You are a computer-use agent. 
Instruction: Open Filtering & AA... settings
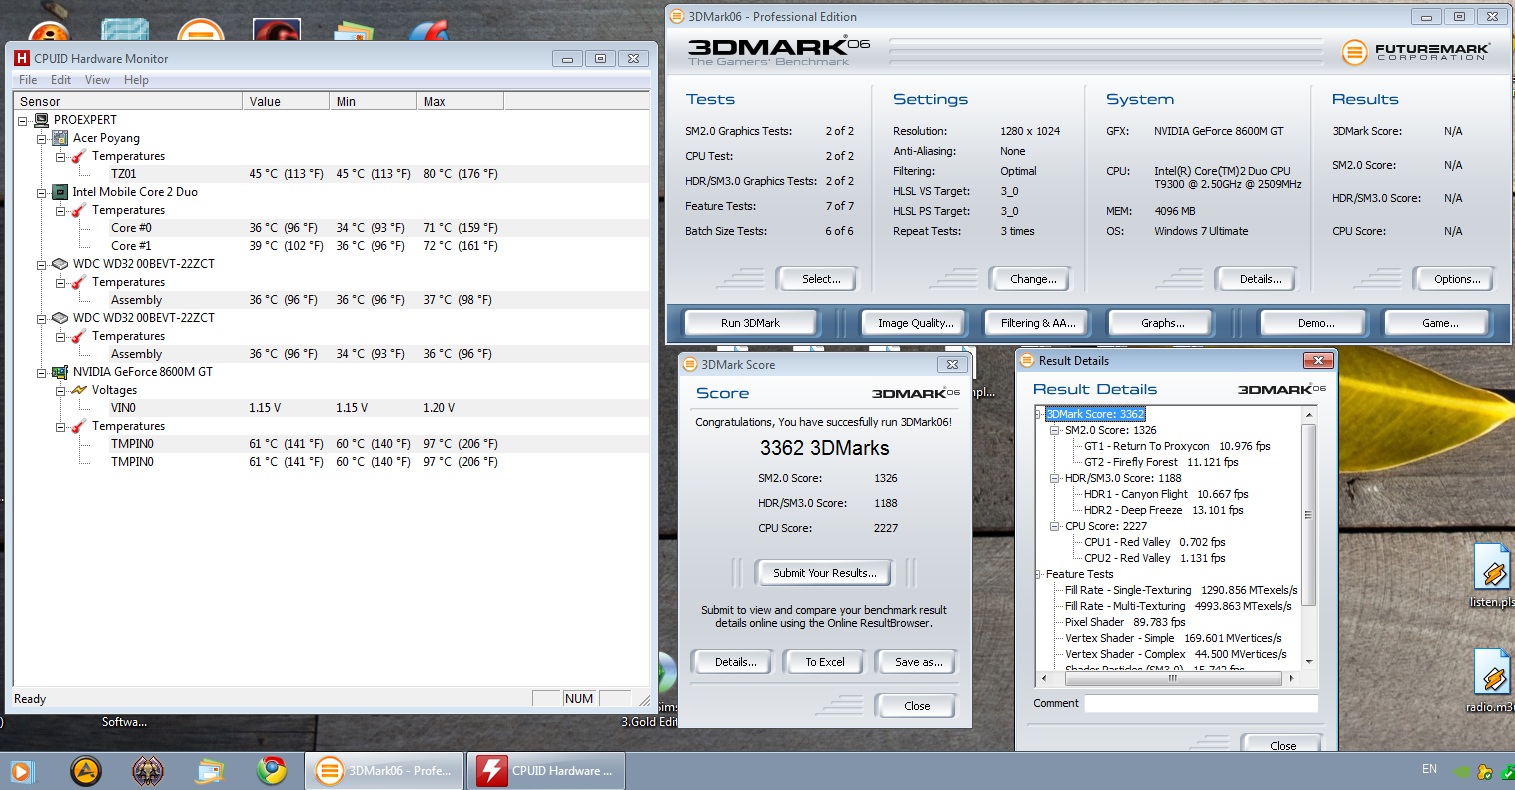1038,323
